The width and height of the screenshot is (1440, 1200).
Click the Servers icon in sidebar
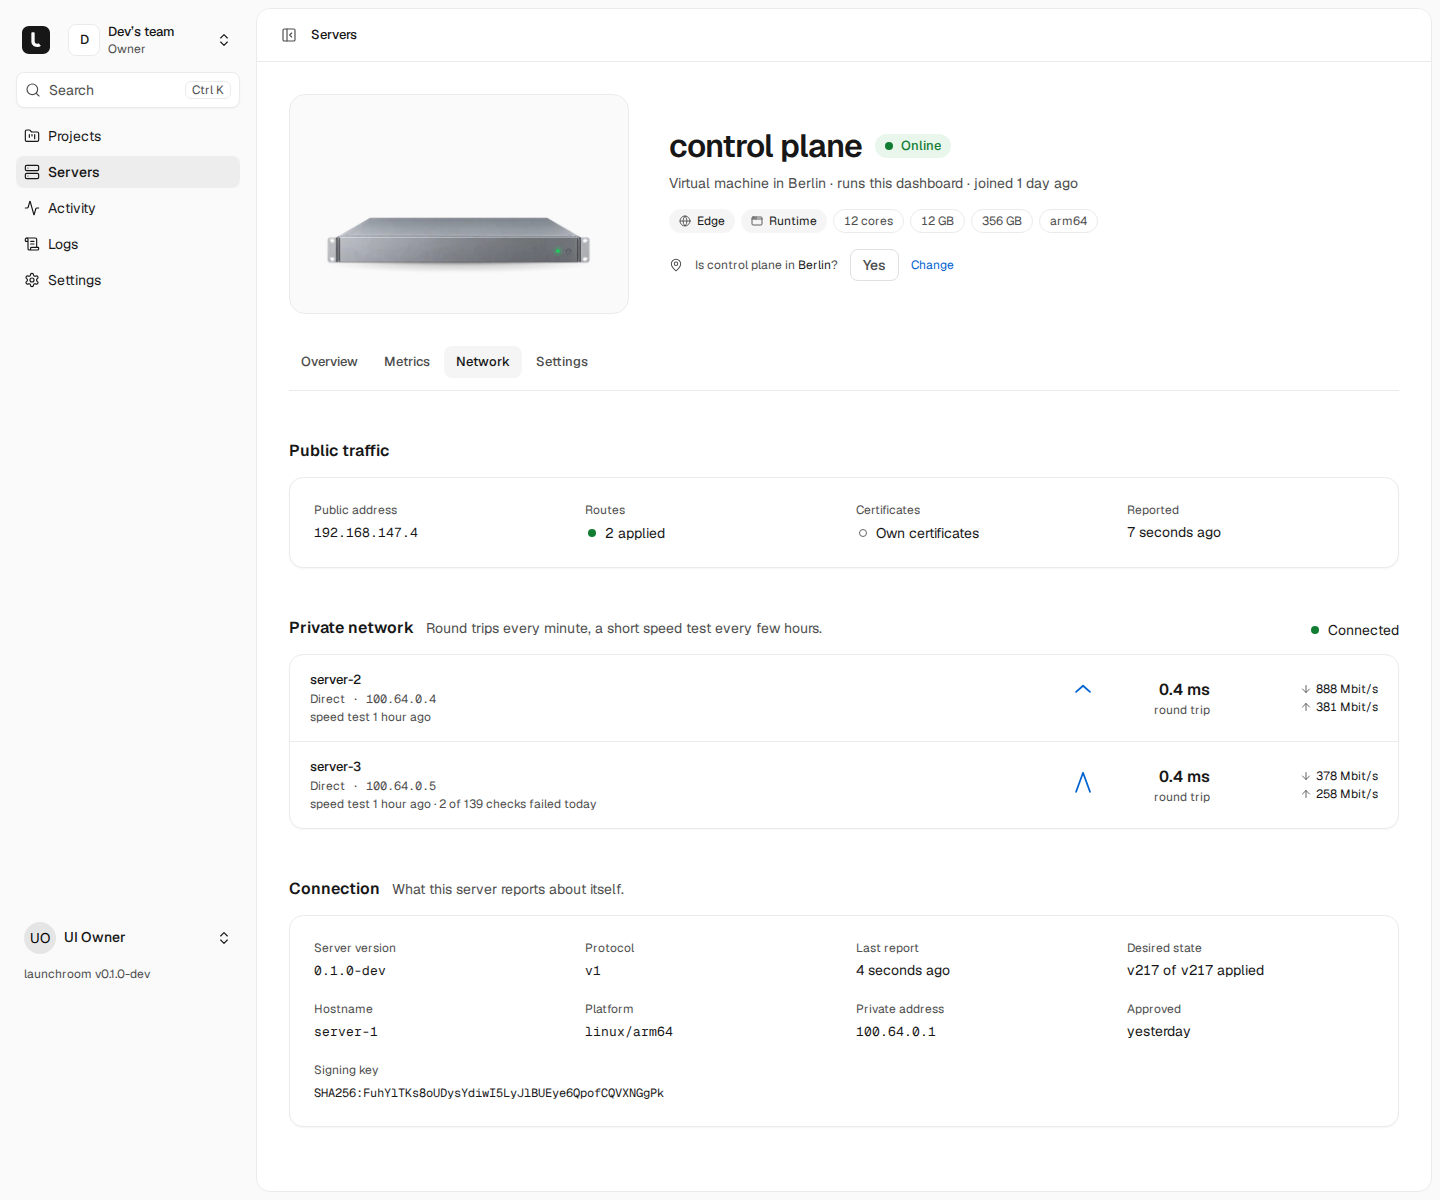click(32, 172)
